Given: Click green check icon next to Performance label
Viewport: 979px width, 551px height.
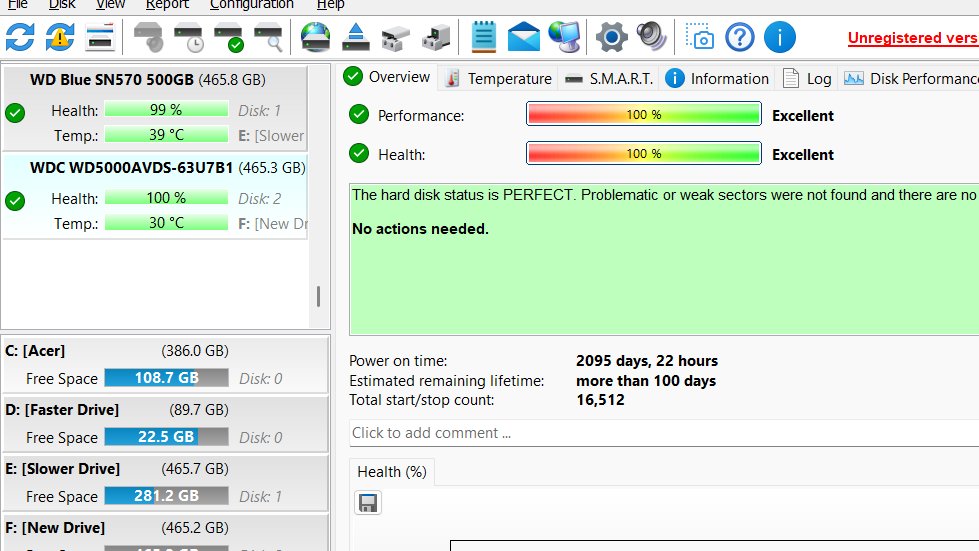Looking at the screenshot, I should 359,114.
